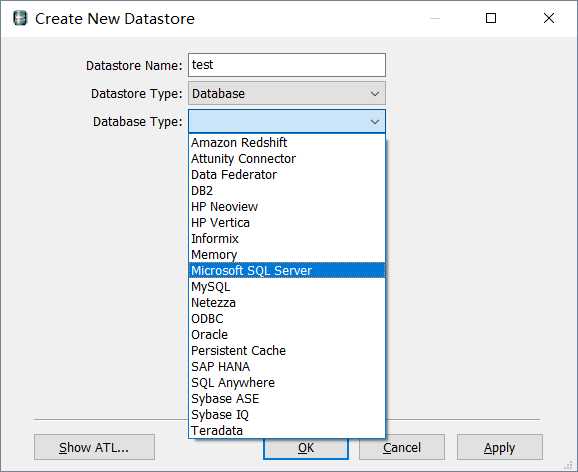
Task: Click the Datastore Name text field
Action: pos(287,65)
